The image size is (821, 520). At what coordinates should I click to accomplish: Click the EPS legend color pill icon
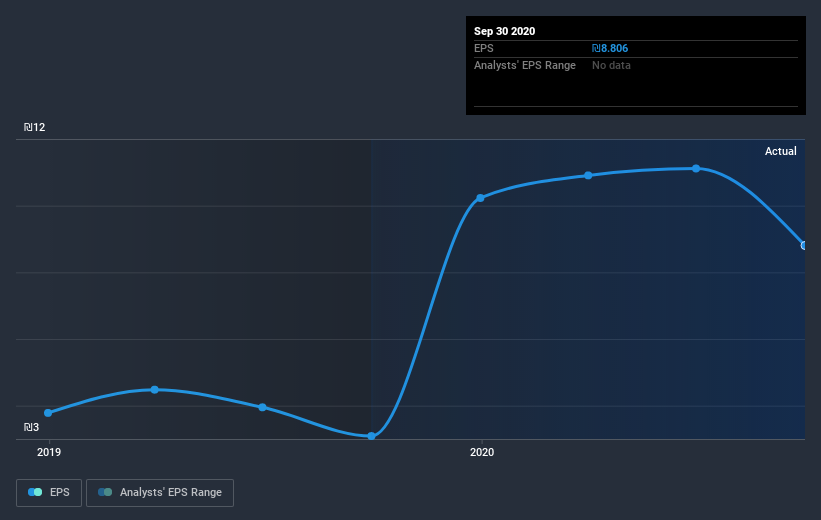tap(35, 492)
